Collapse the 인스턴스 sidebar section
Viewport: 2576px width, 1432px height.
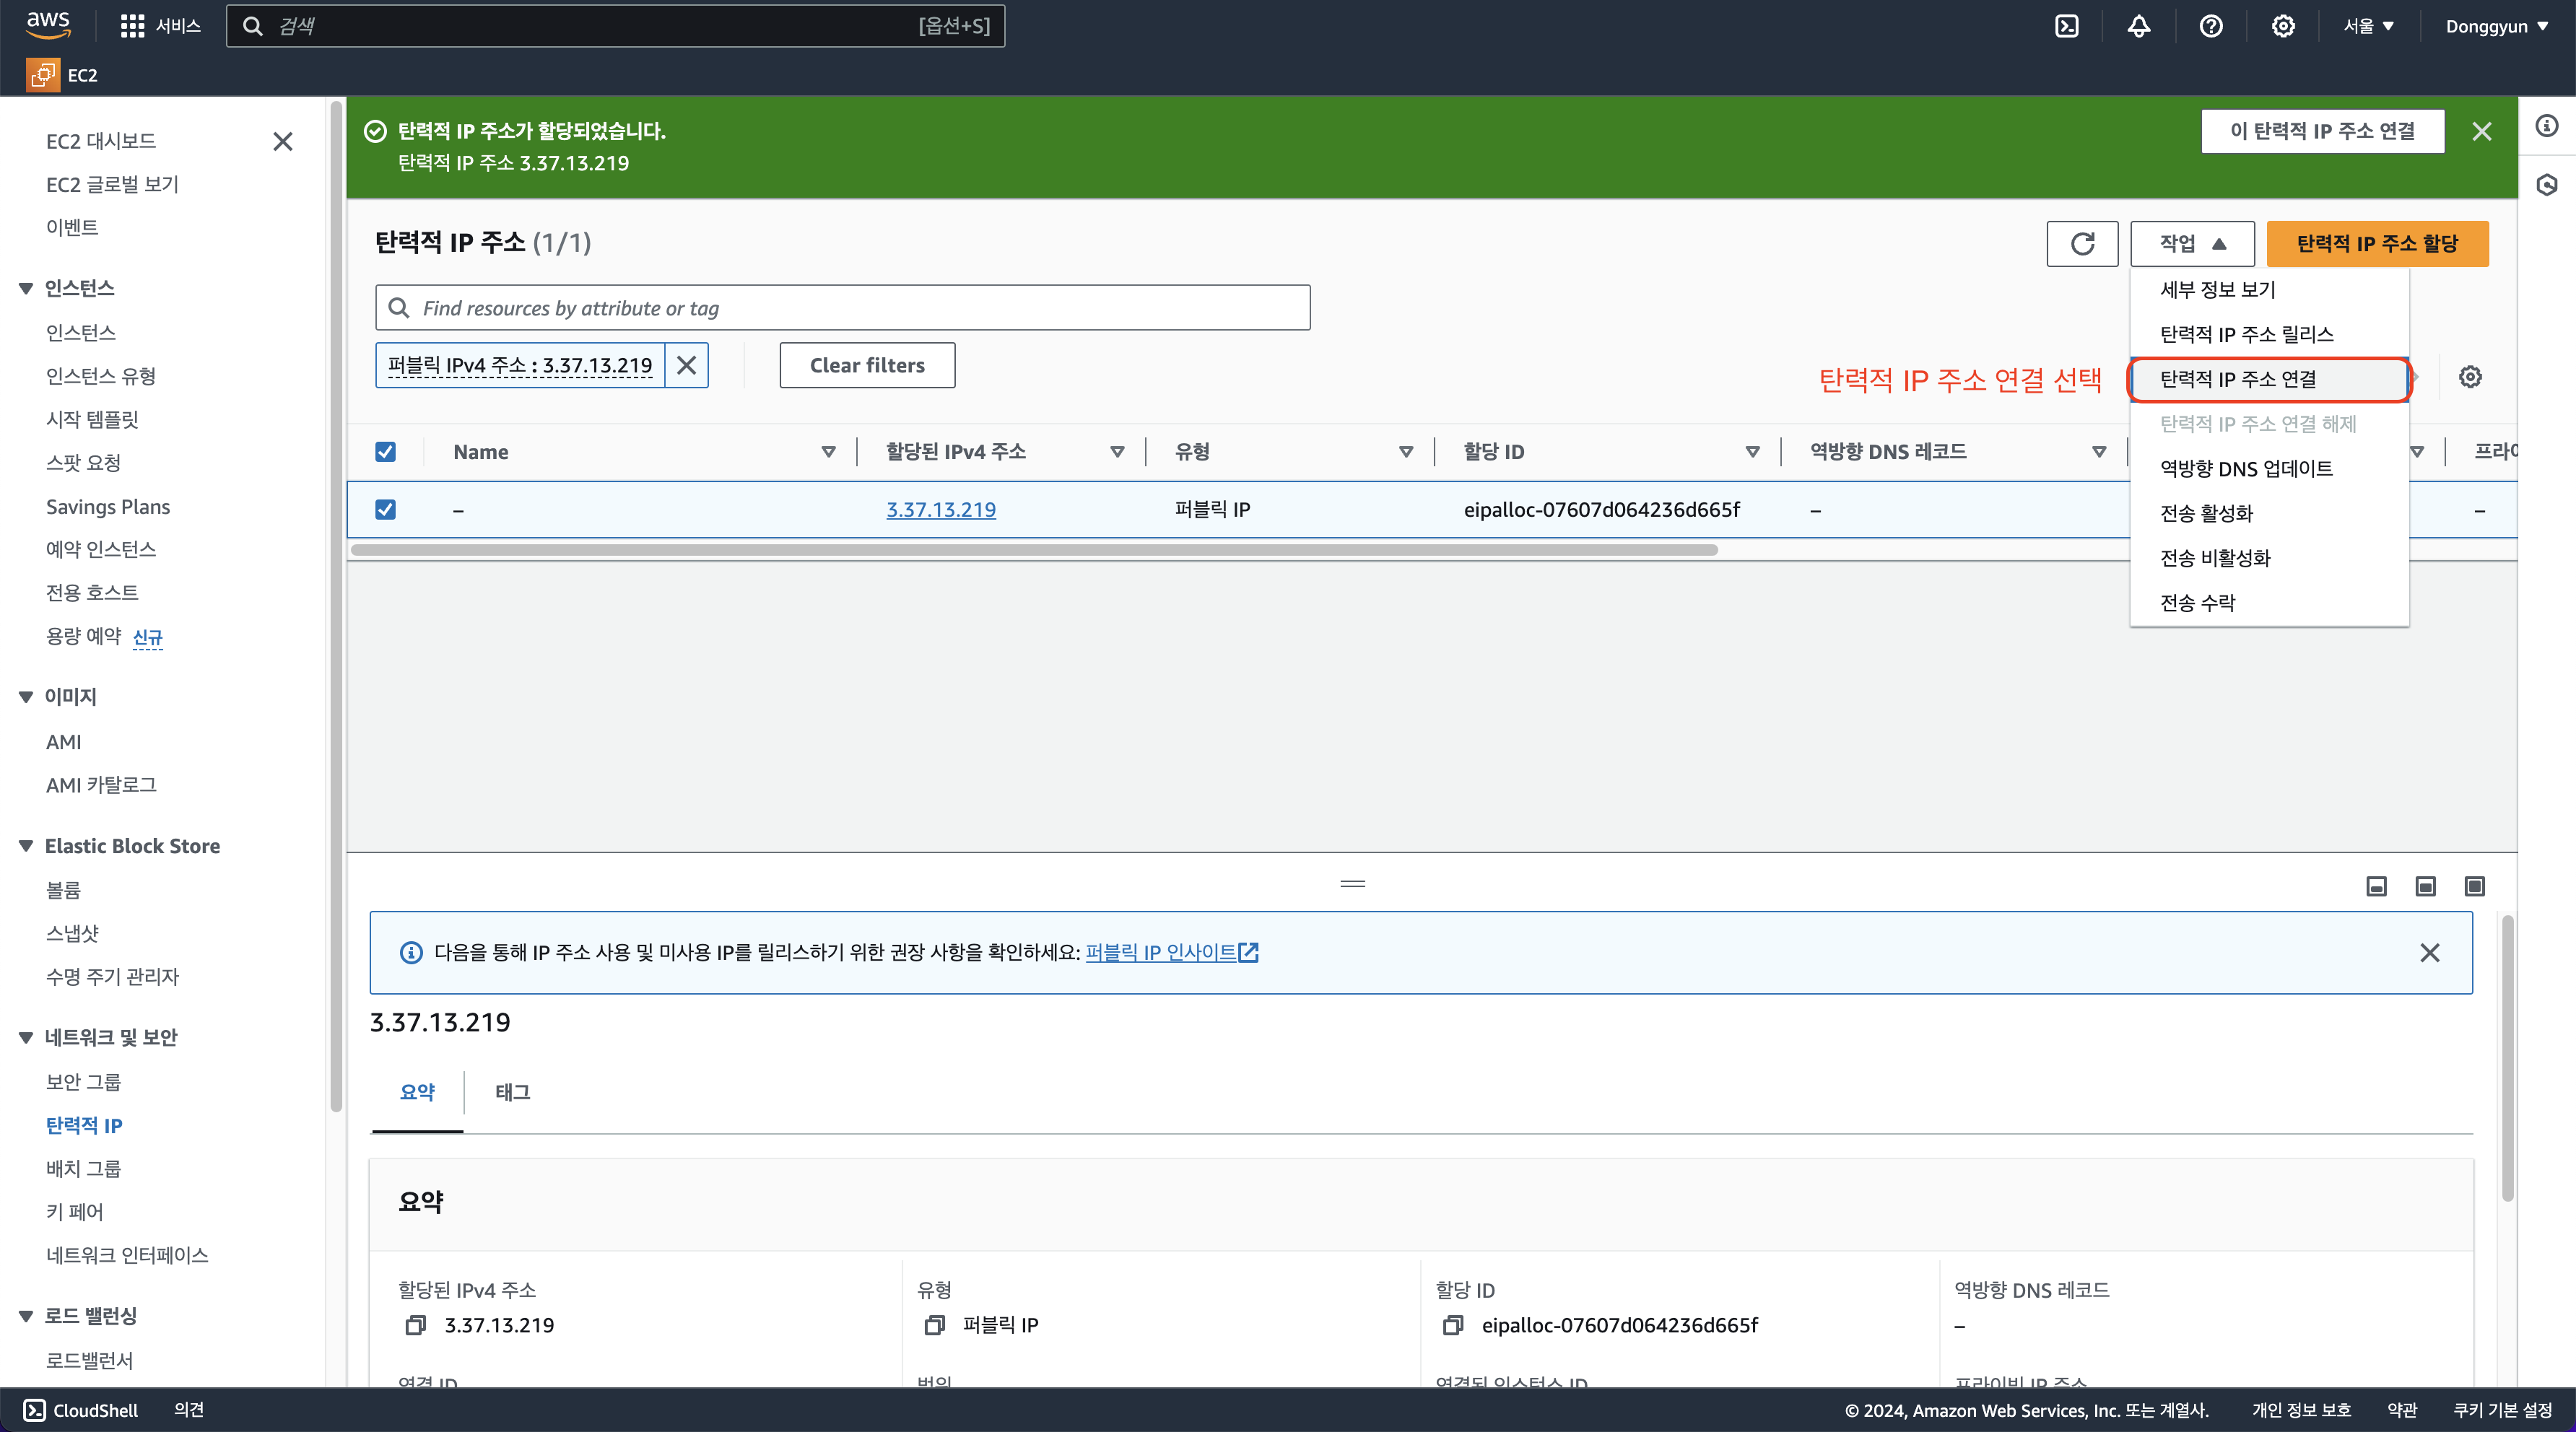coord(26,289)
